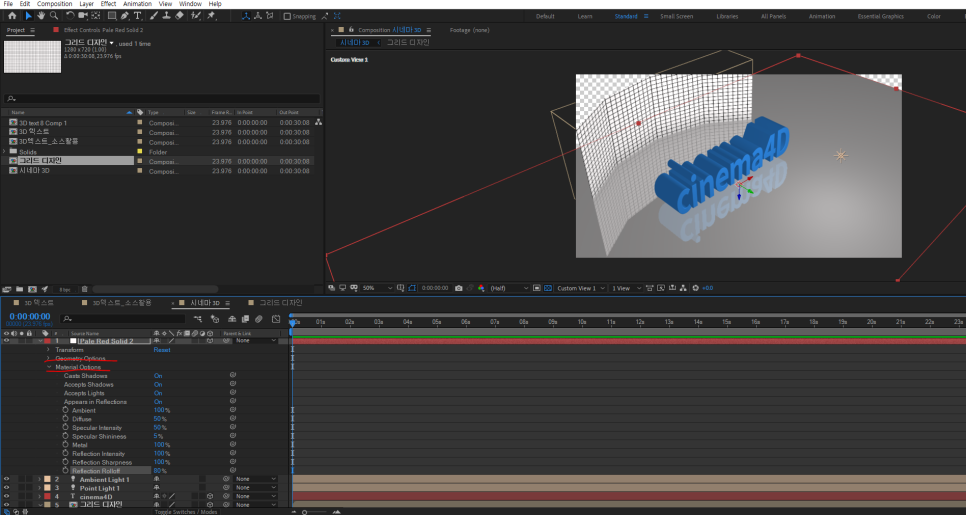
Task: Click the snapshot camera icon in viewer
Action: (x=458, y=288)
